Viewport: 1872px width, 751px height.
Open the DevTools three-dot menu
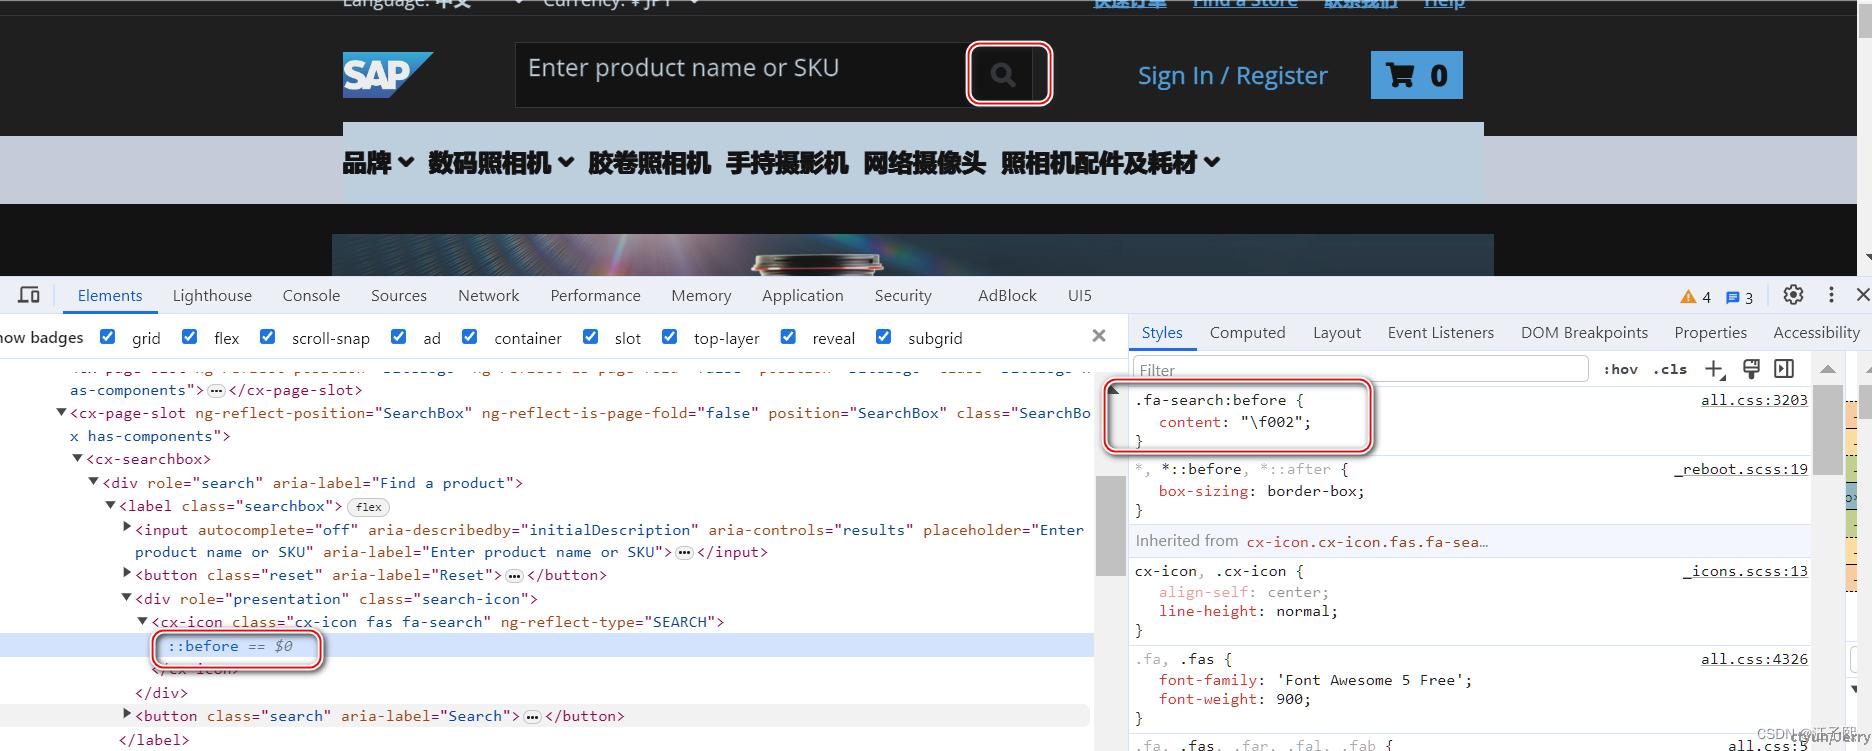pyautogui.click(x=1831, y=295)
